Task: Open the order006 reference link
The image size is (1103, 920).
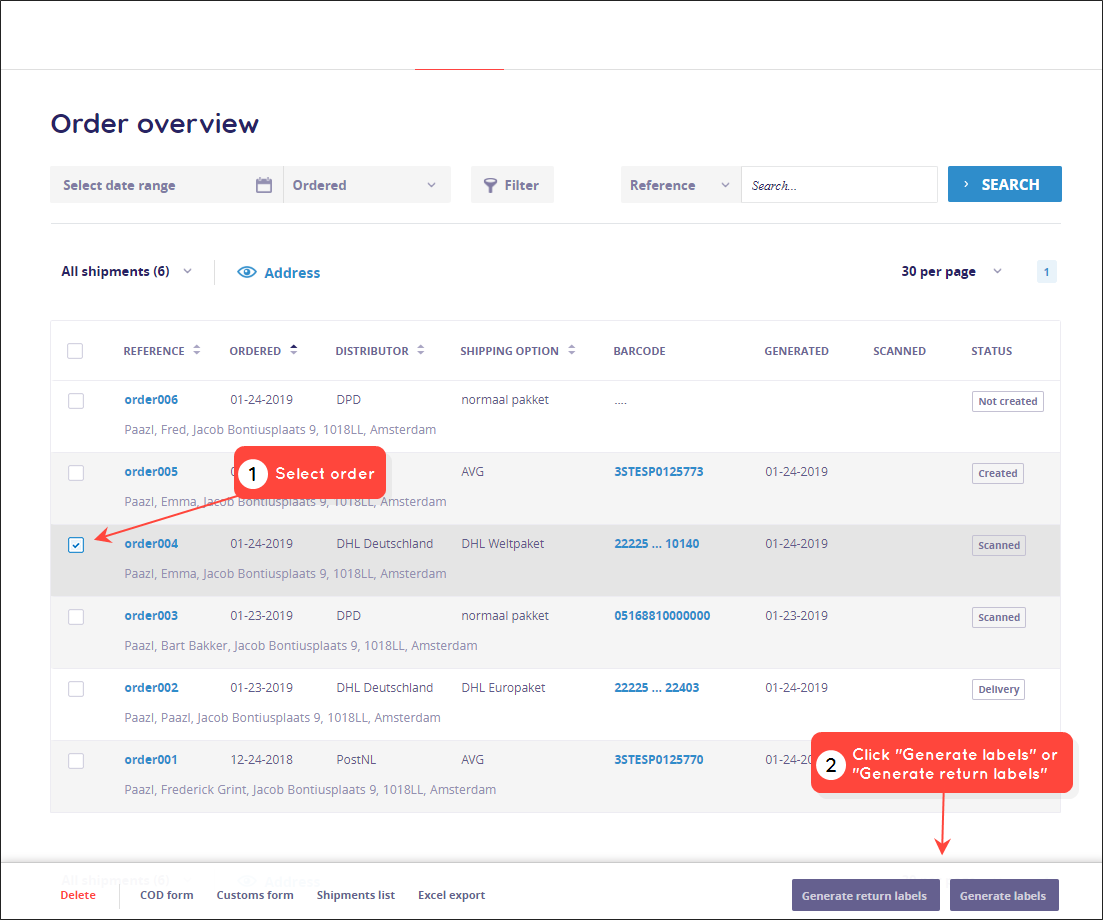Action: tap(151, 400)
